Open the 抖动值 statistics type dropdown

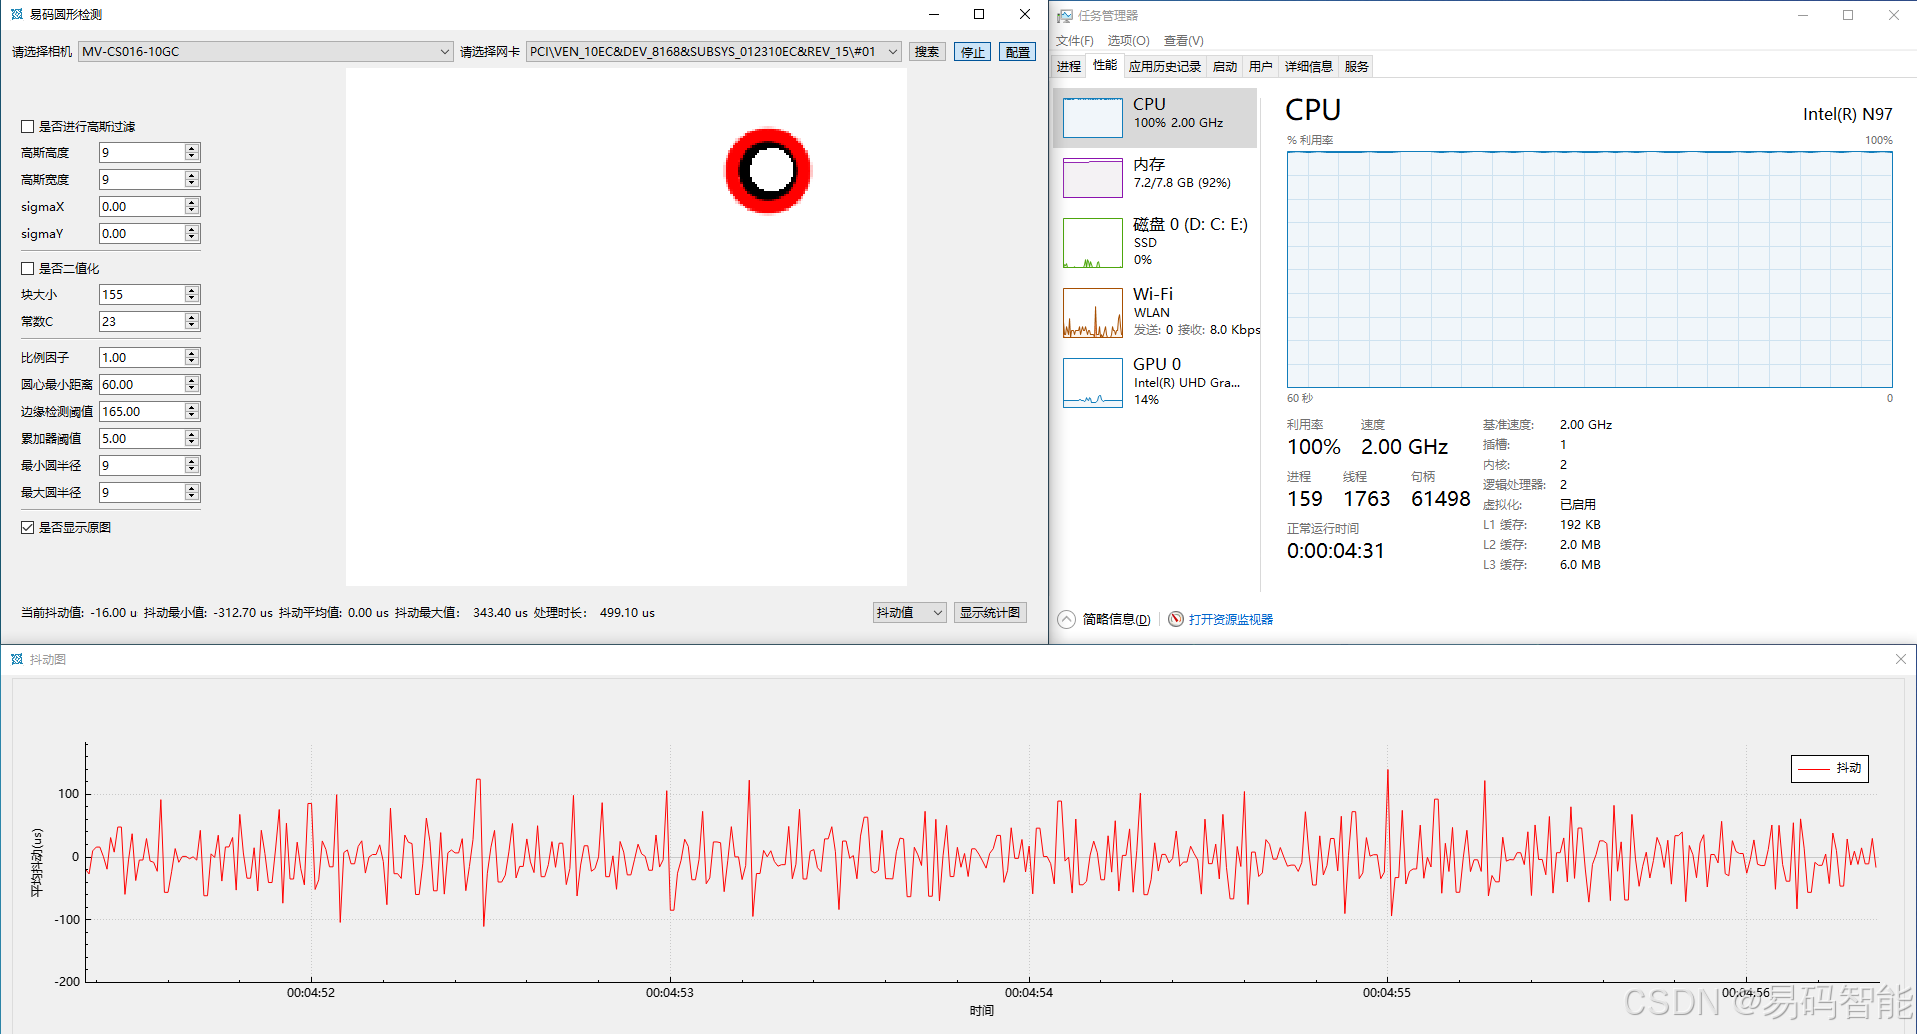pyautogui.click(x=909, y=612)
